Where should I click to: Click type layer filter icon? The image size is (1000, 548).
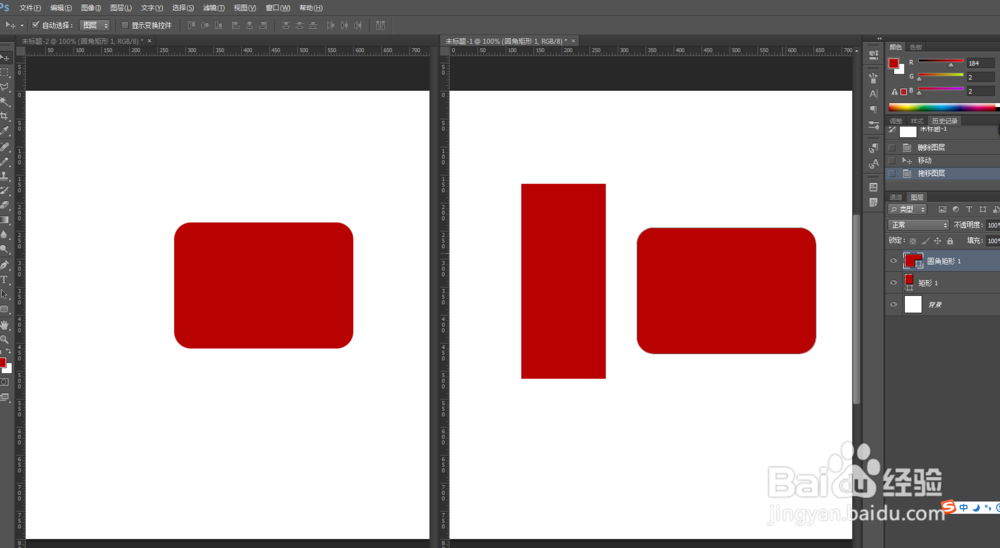click(x=969, y=209)
